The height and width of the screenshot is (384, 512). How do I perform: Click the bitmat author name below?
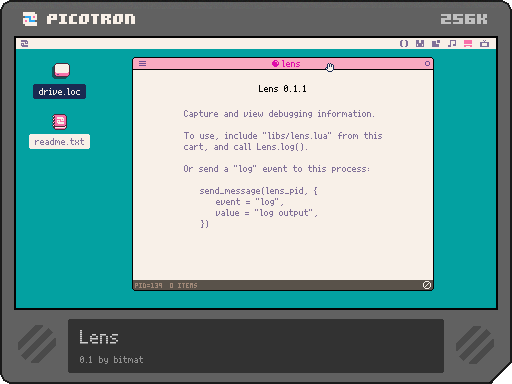(128, 360)
